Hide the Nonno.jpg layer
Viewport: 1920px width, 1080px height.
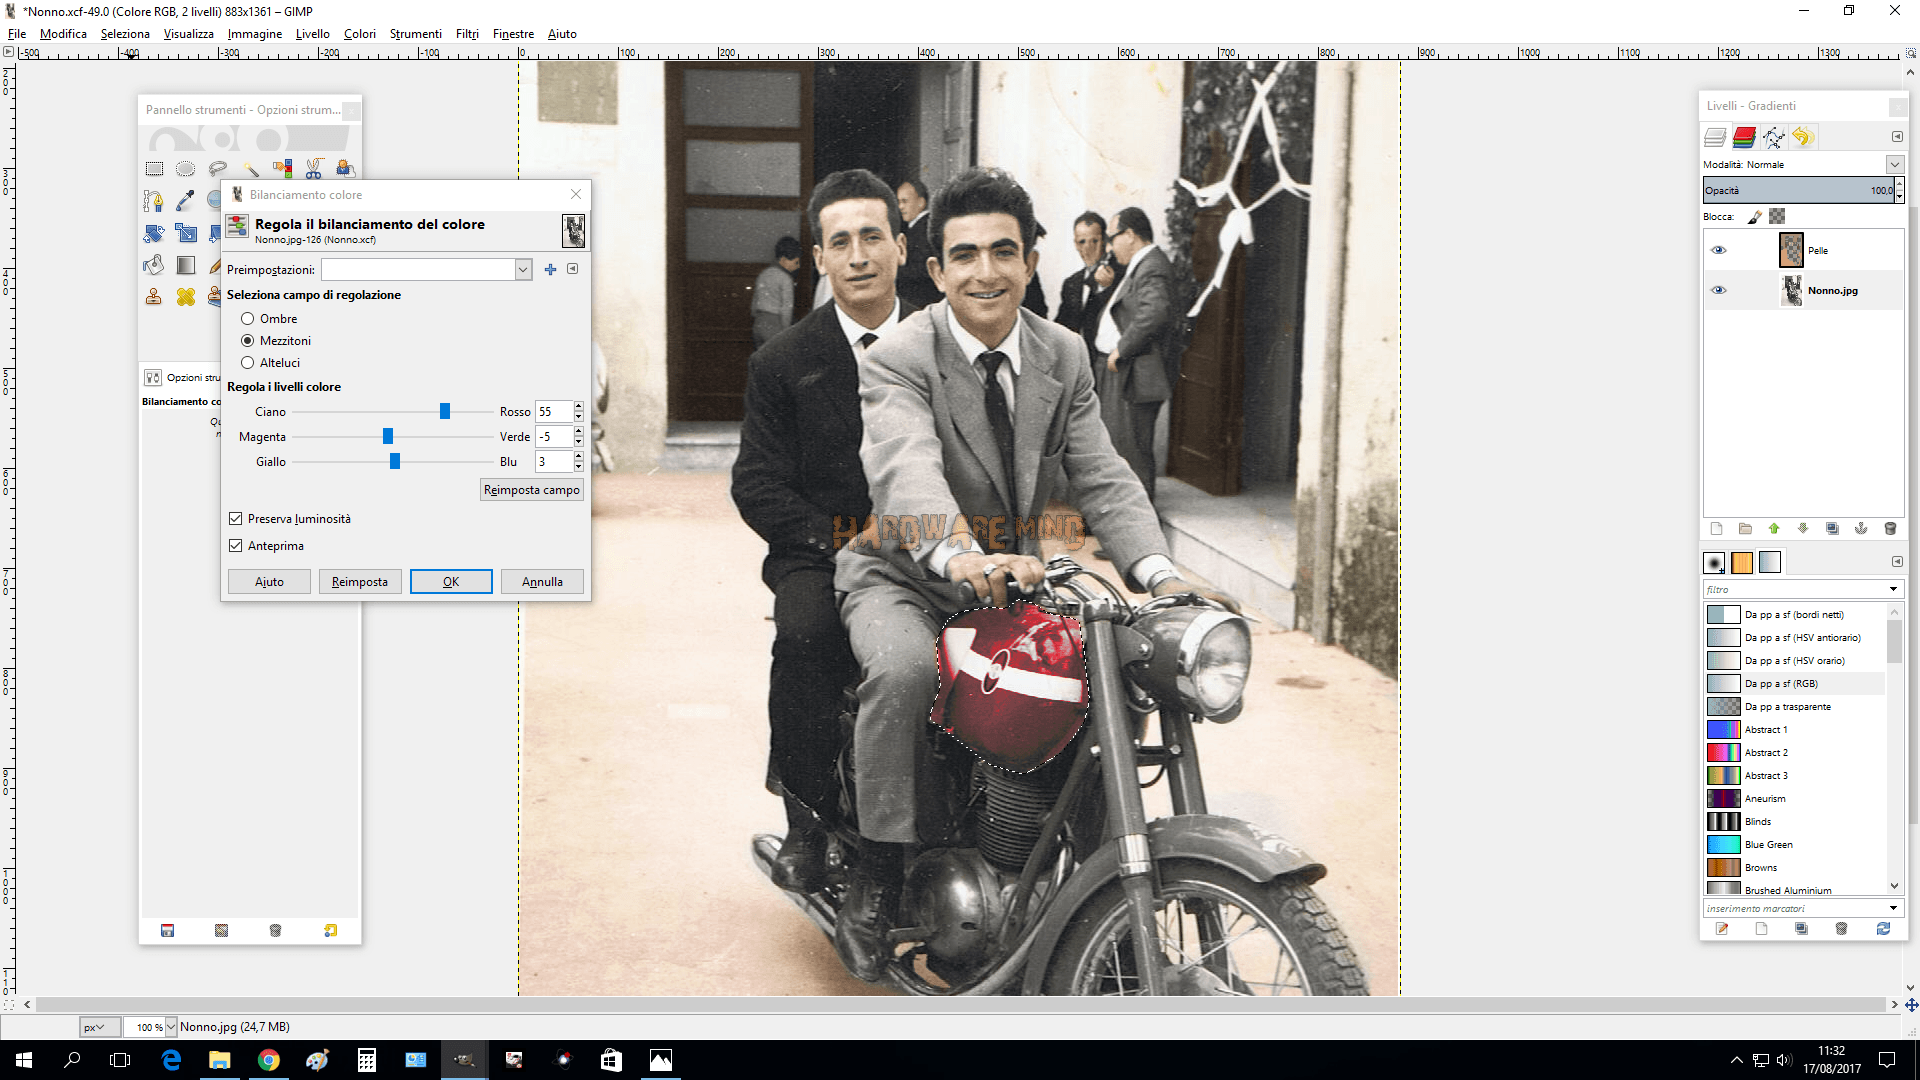(1719, 290)
